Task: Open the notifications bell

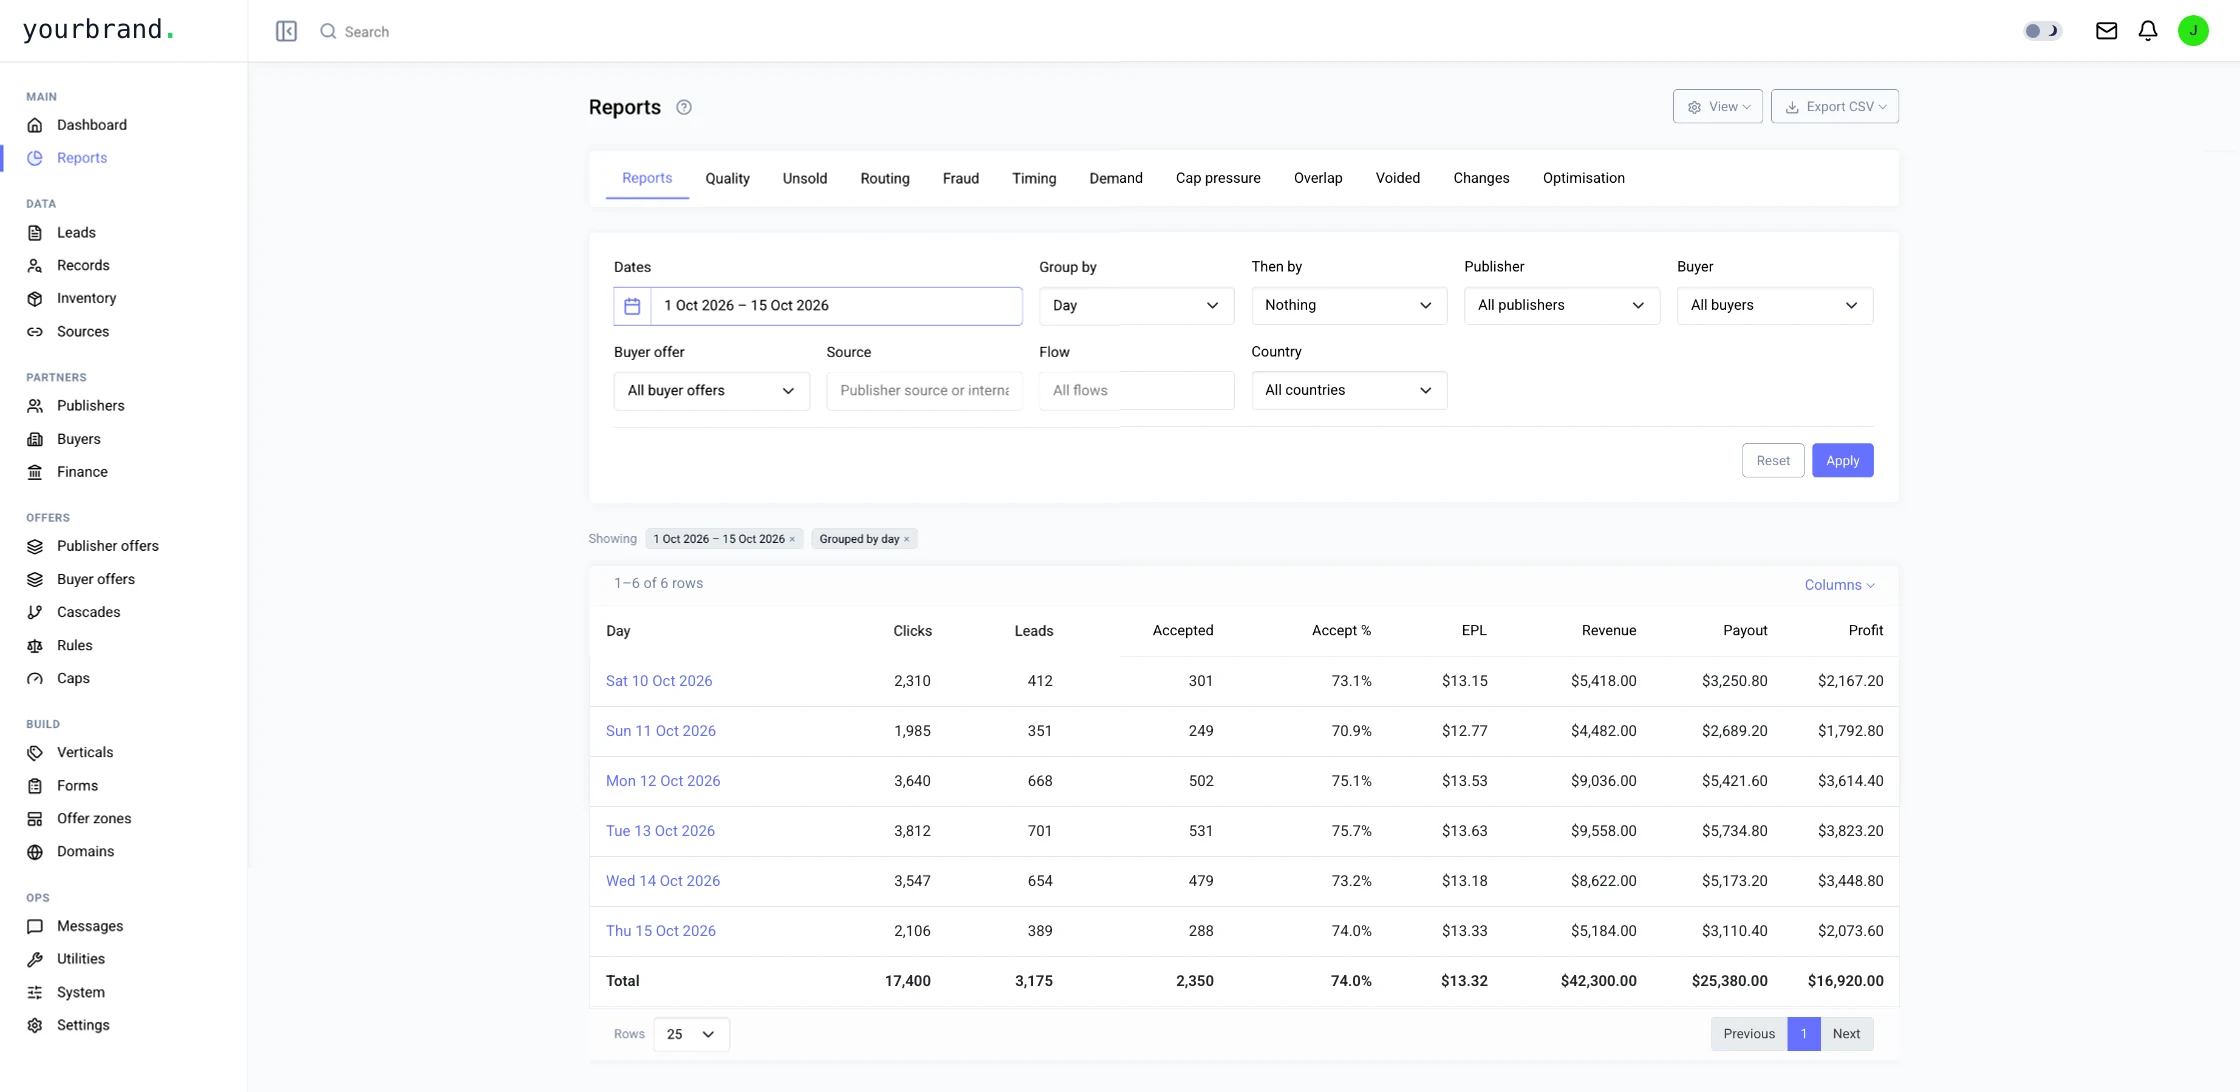Action: (x=2148, y=31)
